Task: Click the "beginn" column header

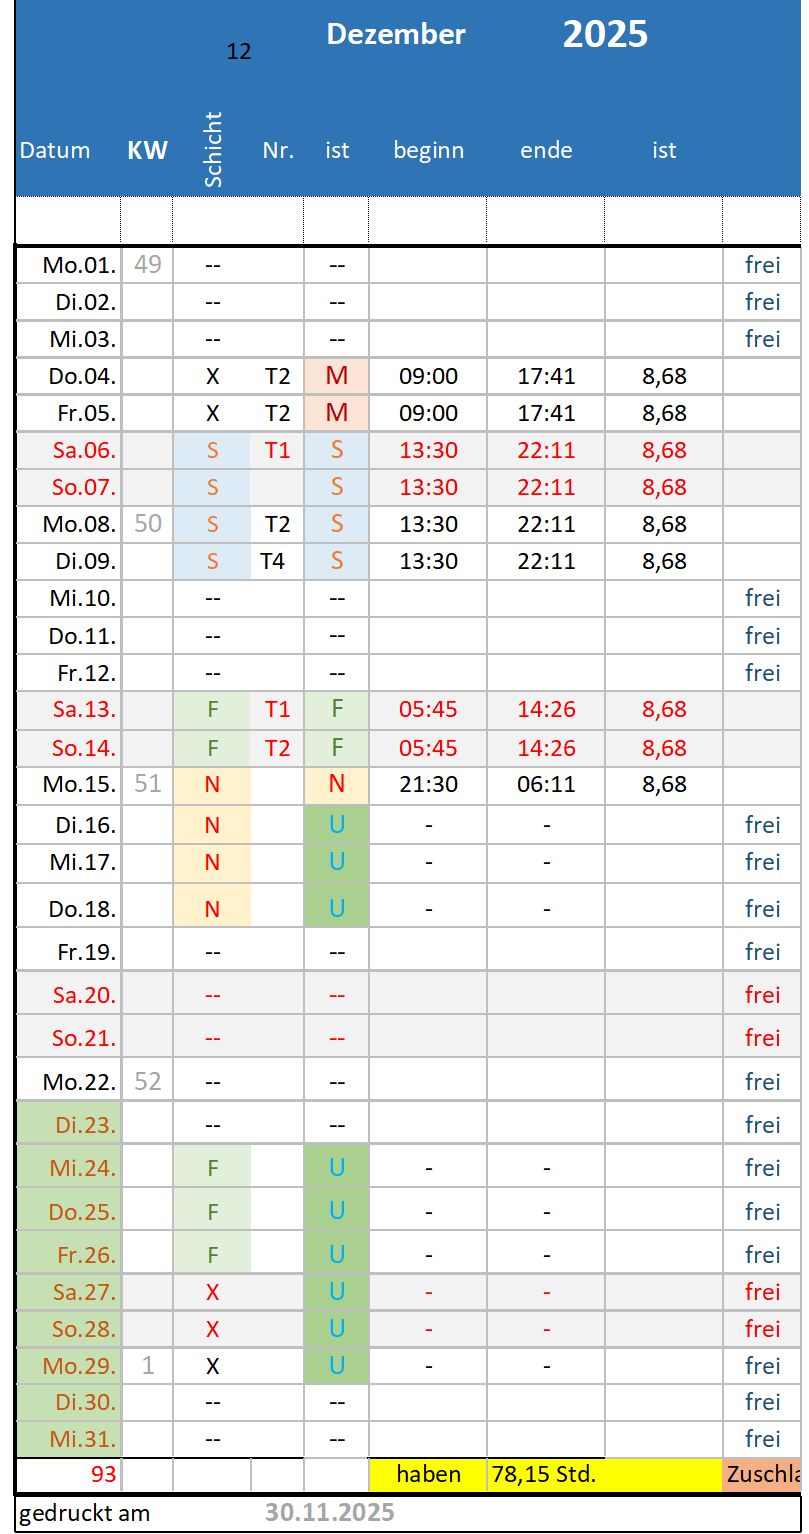Action: [428, 151]
